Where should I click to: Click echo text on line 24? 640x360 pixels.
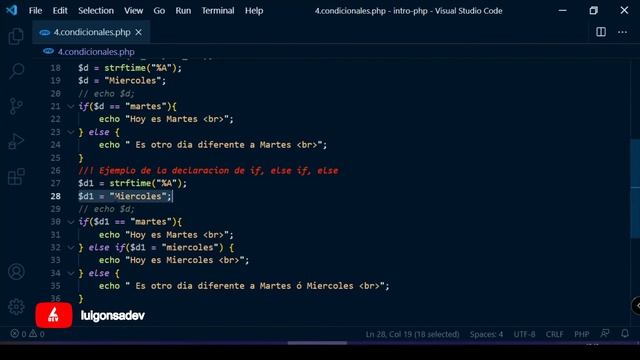(x=213, y=145)
